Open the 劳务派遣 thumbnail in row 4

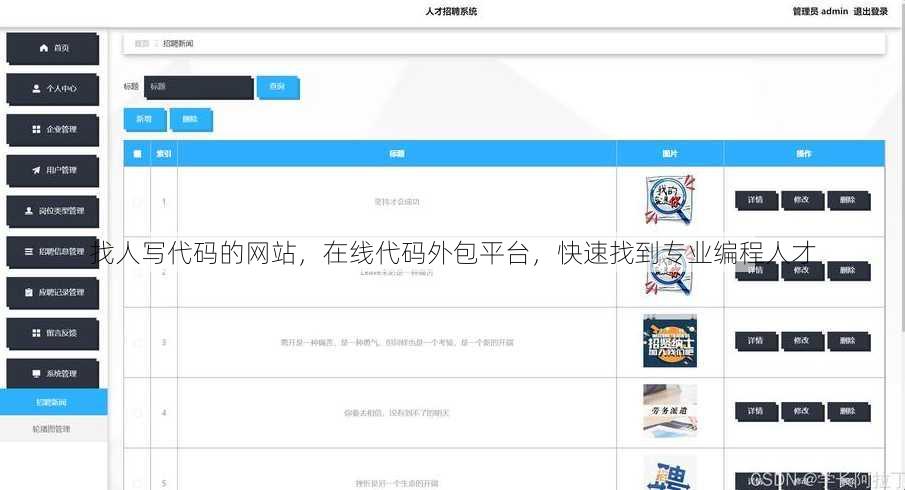pyautogui.click(x=670, y=411)
